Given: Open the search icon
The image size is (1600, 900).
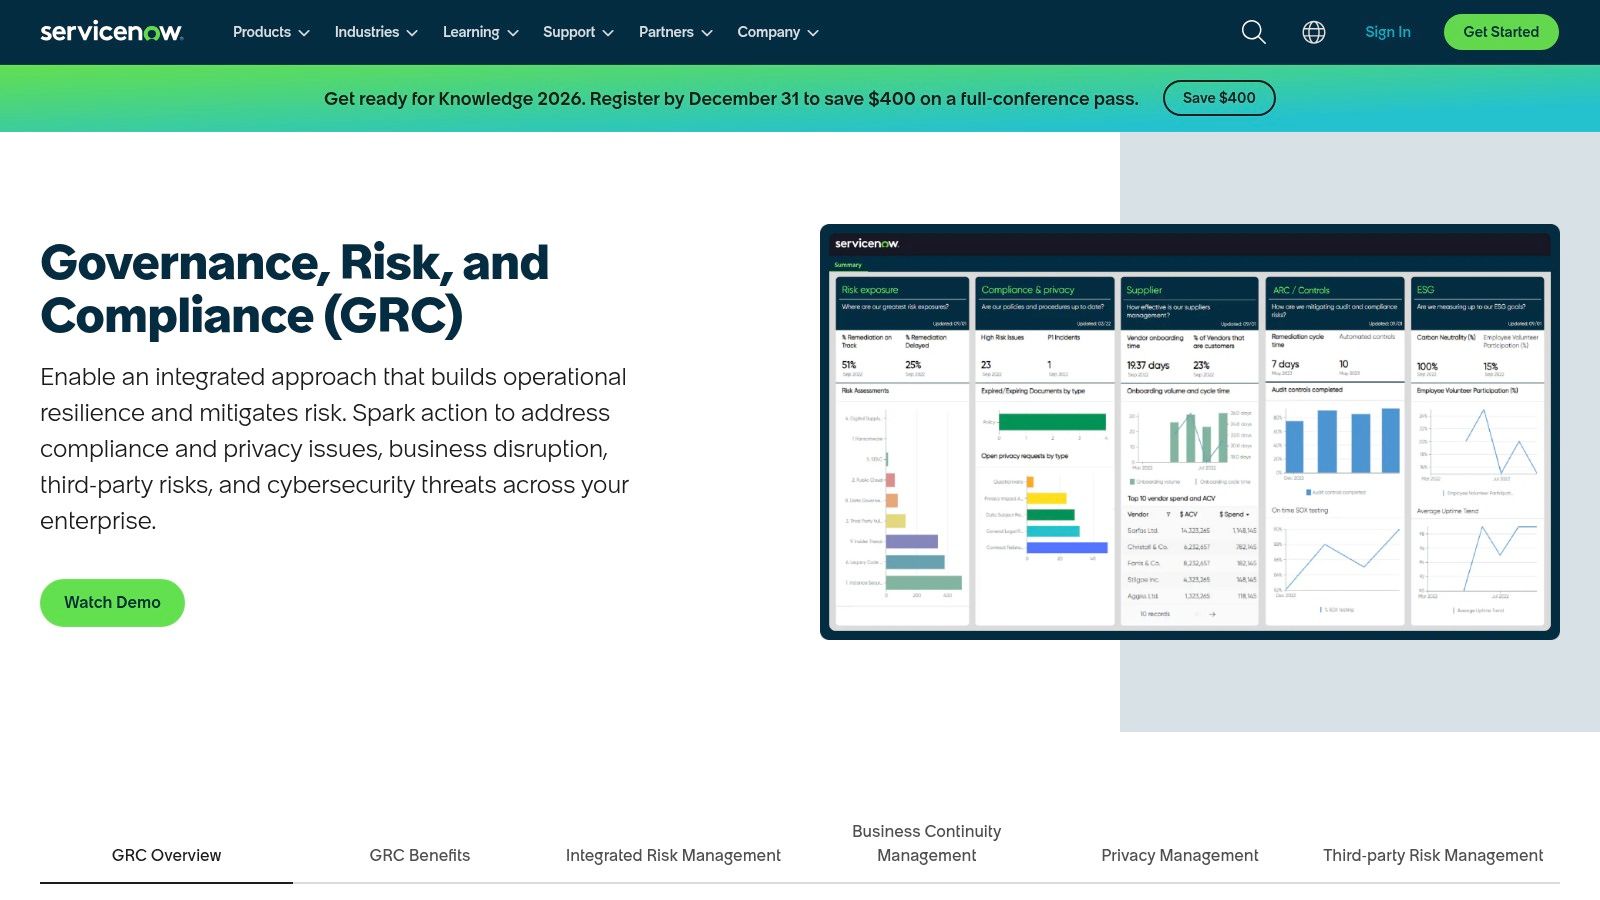Looking at the screenshot, I should point(1252,32).
